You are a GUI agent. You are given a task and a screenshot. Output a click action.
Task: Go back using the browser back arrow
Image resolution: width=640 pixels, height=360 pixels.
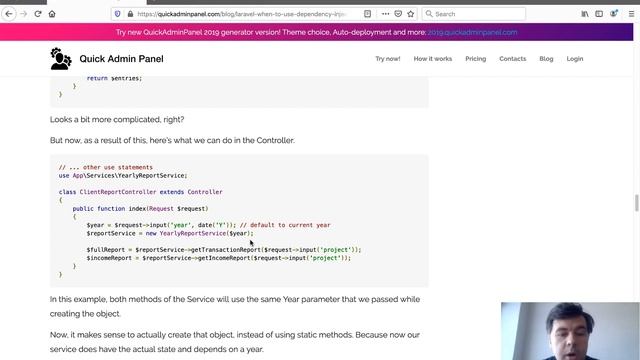pos(9,14)
